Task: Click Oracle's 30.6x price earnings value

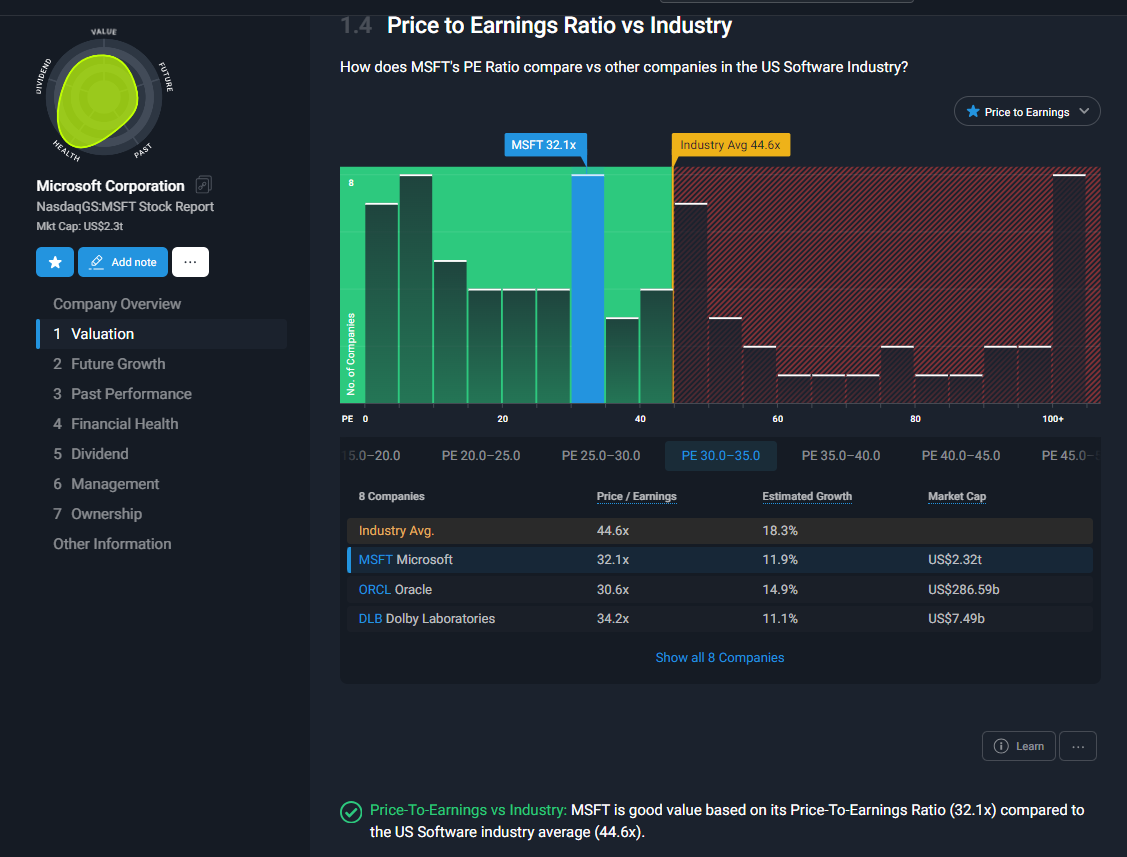Action: pos(613,590)
